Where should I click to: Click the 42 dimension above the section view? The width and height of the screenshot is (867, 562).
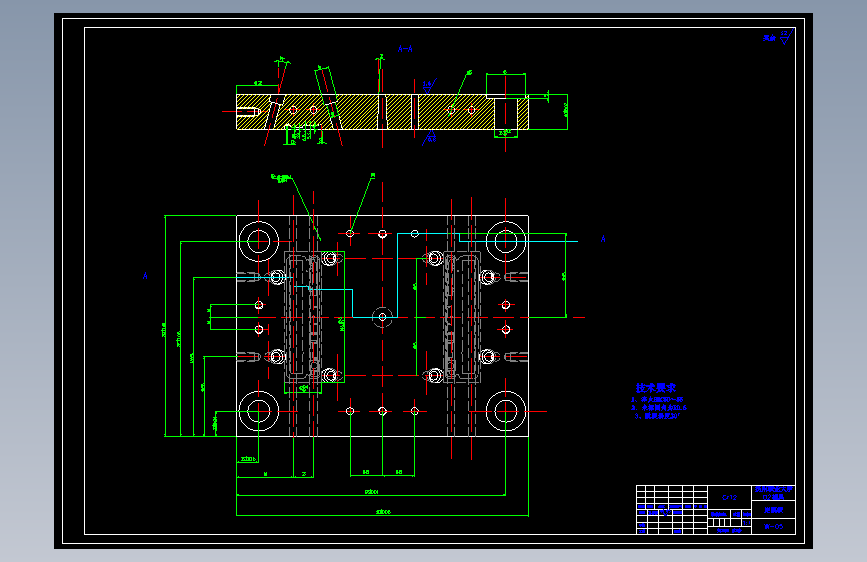tap(258, 84)
